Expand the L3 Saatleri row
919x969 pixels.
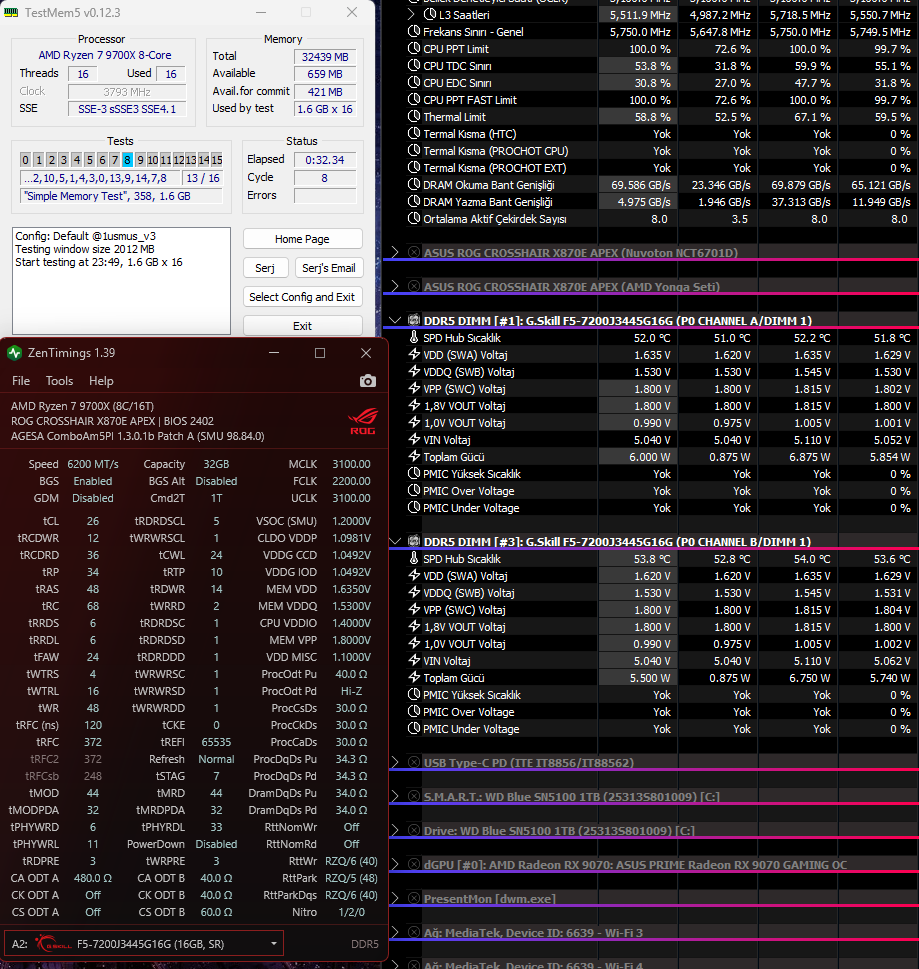click(x=412, y=14)
